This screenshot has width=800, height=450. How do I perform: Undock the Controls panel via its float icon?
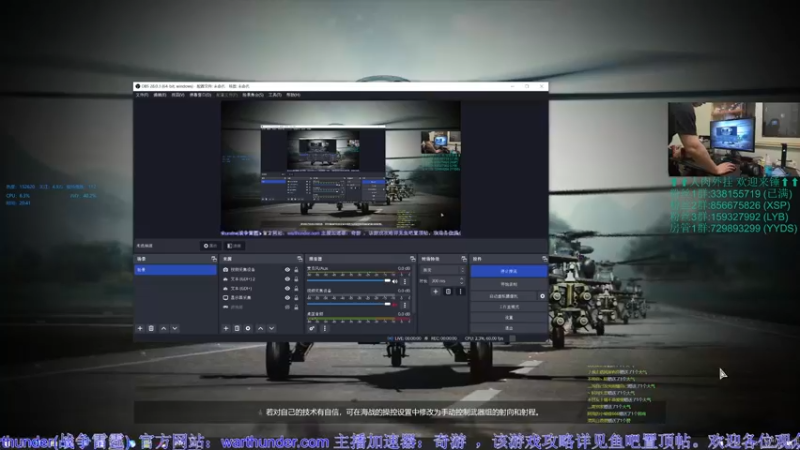(x=544, y=259)
